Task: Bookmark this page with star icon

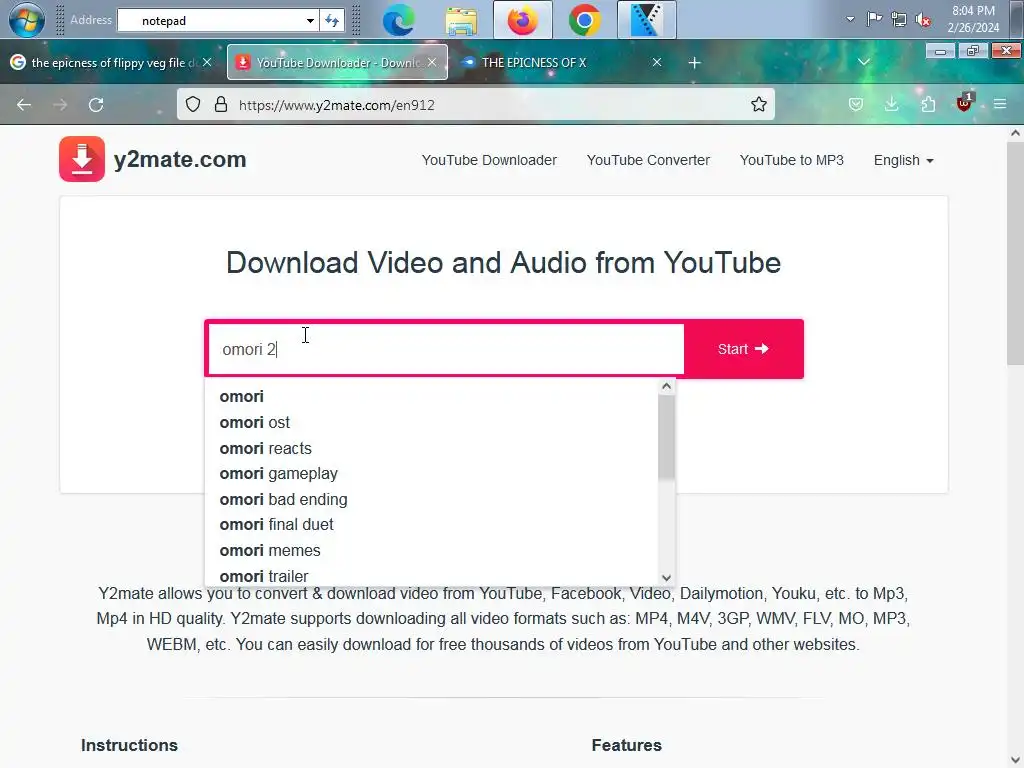Action: point(758,104)
